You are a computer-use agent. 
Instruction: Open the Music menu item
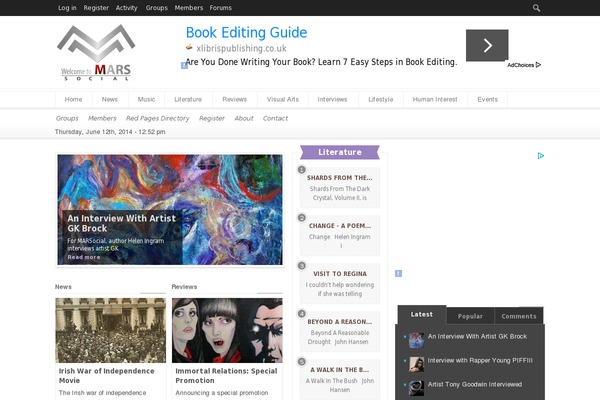147,100
